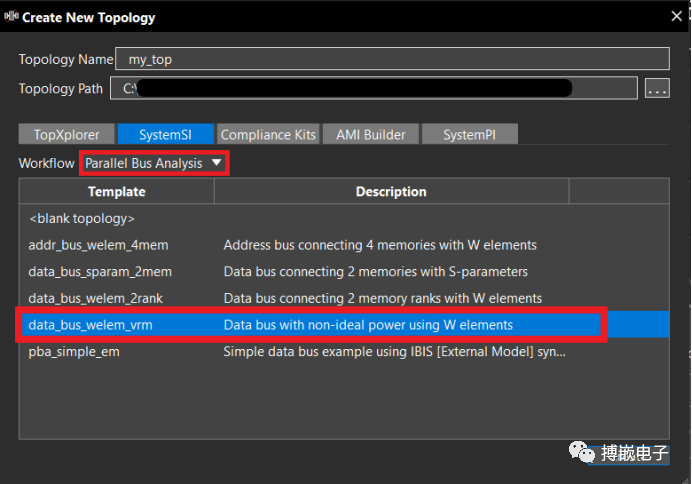Open the Compliance Kits tab
Image resolution: width=692 pixels, height=484 pixels.
(x=268, y=134)
